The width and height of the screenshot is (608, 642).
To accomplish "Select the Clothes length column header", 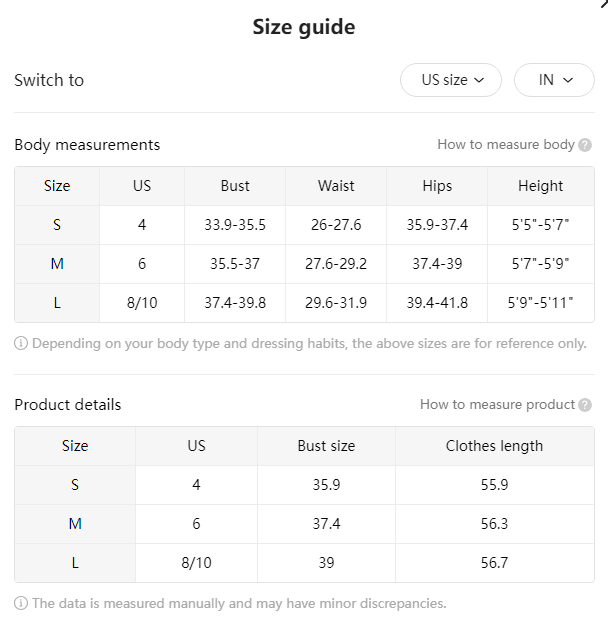I will pos(495,446).
